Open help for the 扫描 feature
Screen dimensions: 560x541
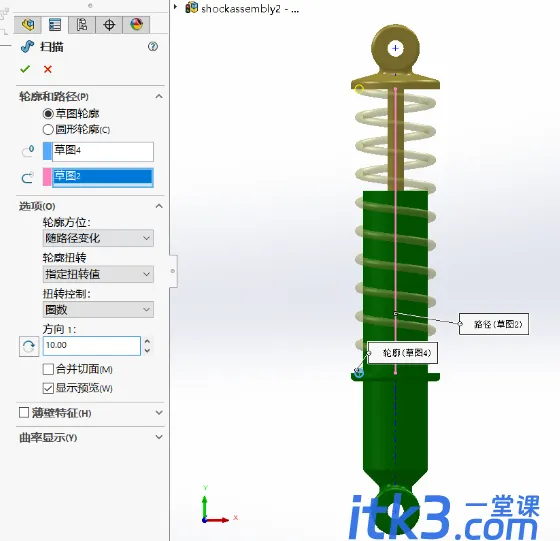153,46
